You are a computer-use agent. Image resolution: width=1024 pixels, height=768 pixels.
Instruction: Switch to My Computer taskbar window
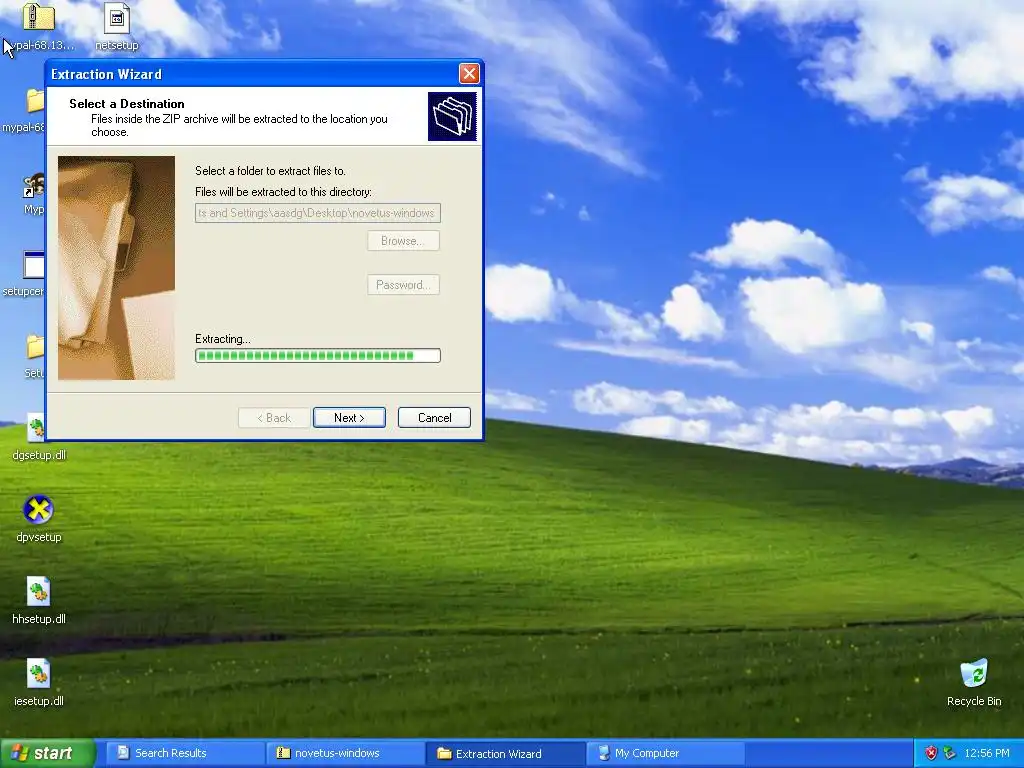pos(665,754)
